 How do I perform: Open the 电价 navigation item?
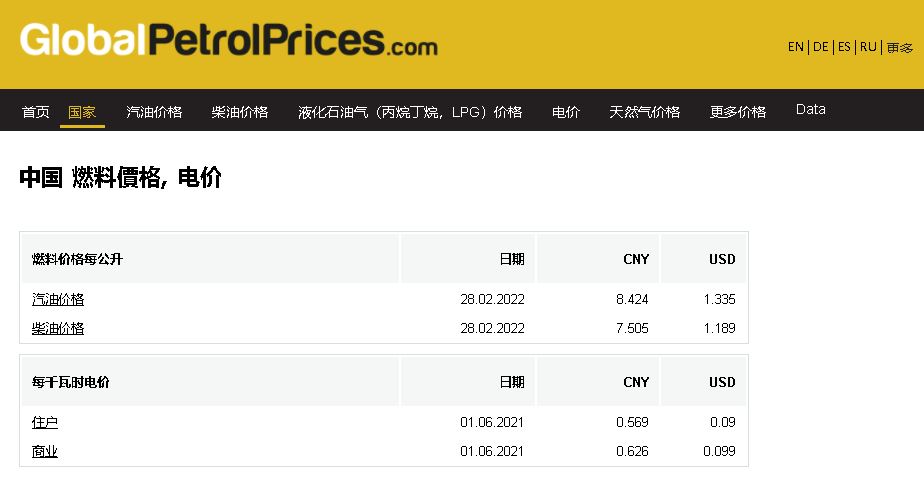point(566,112)
